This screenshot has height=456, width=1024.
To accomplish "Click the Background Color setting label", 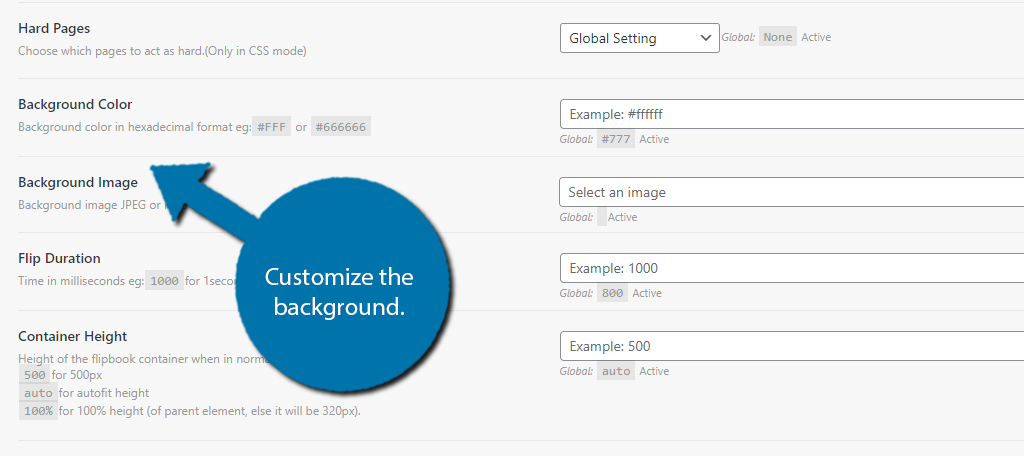I will [75, 105].
